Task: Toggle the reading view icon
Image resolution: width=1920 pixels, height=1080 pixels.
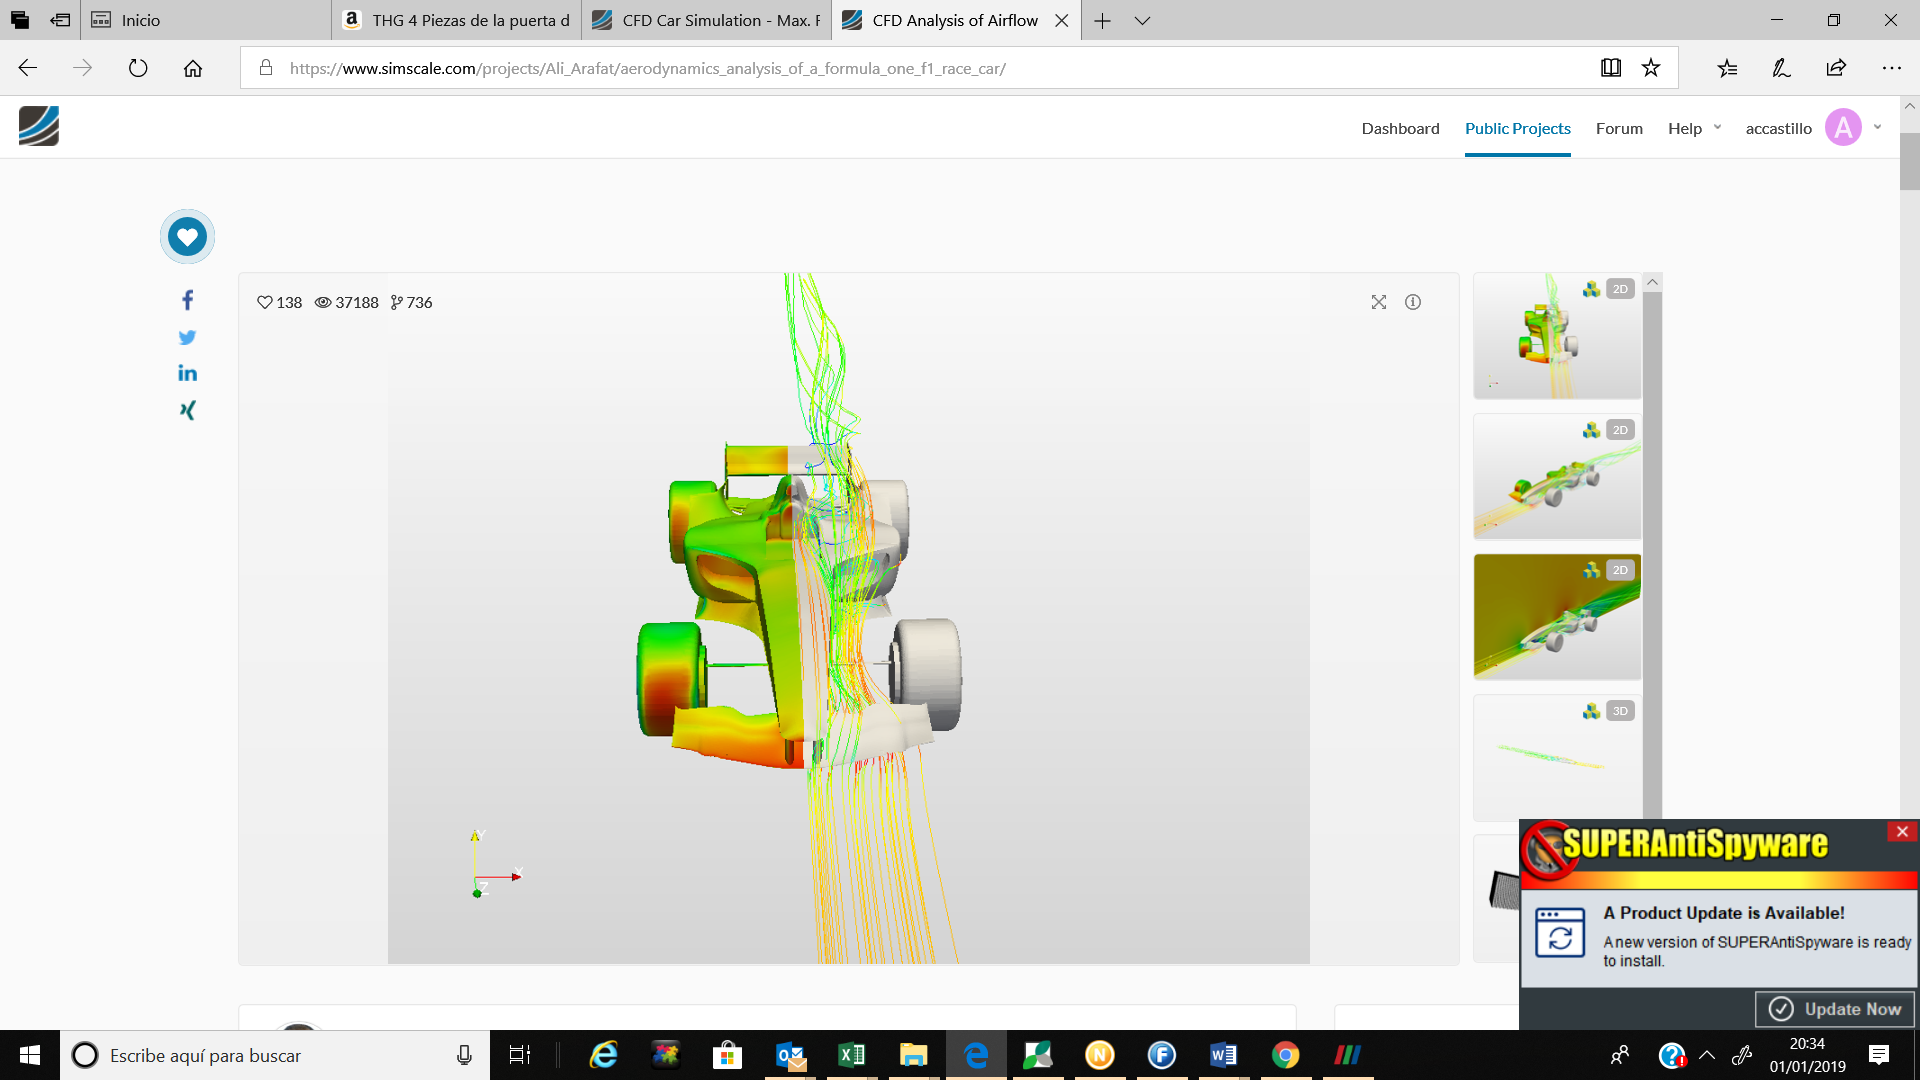Action: [x=1610, y=68]
